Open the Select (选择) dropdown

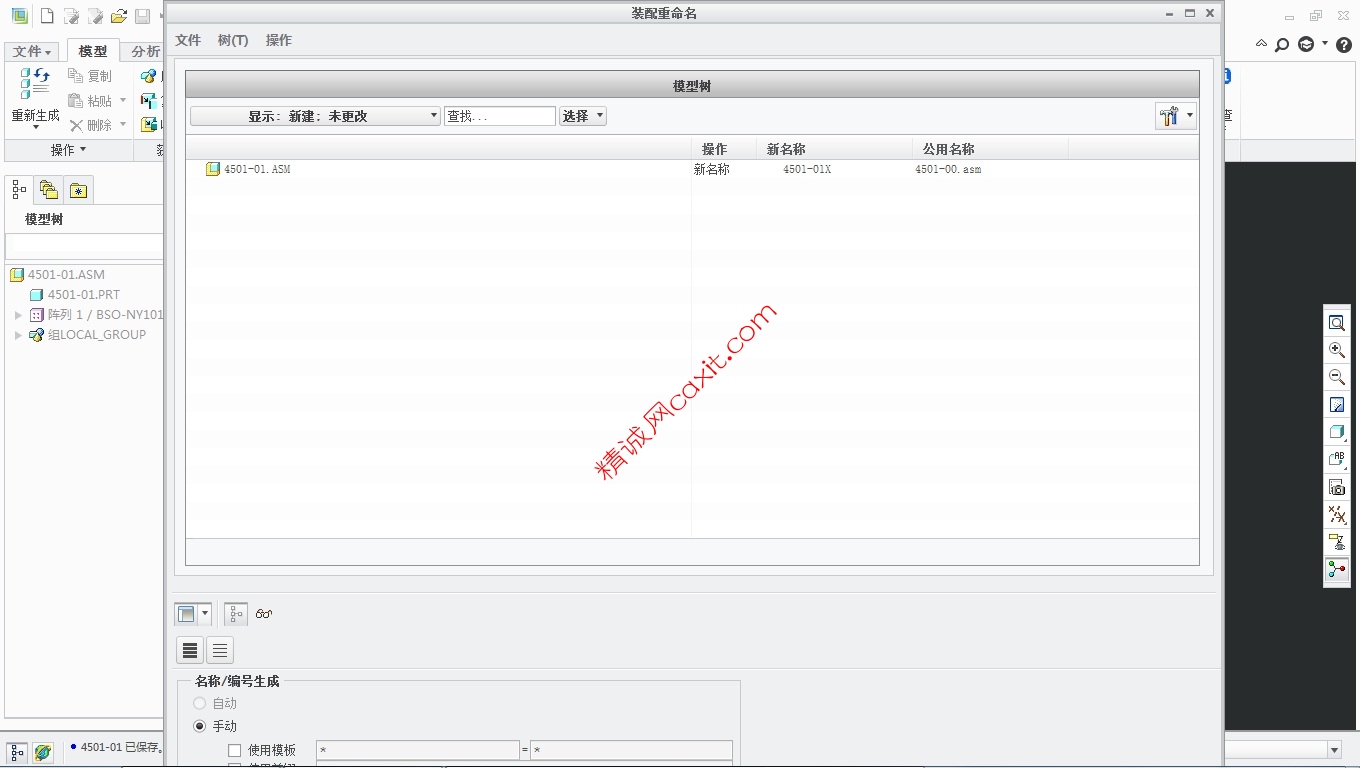click(x=583, y=116)
